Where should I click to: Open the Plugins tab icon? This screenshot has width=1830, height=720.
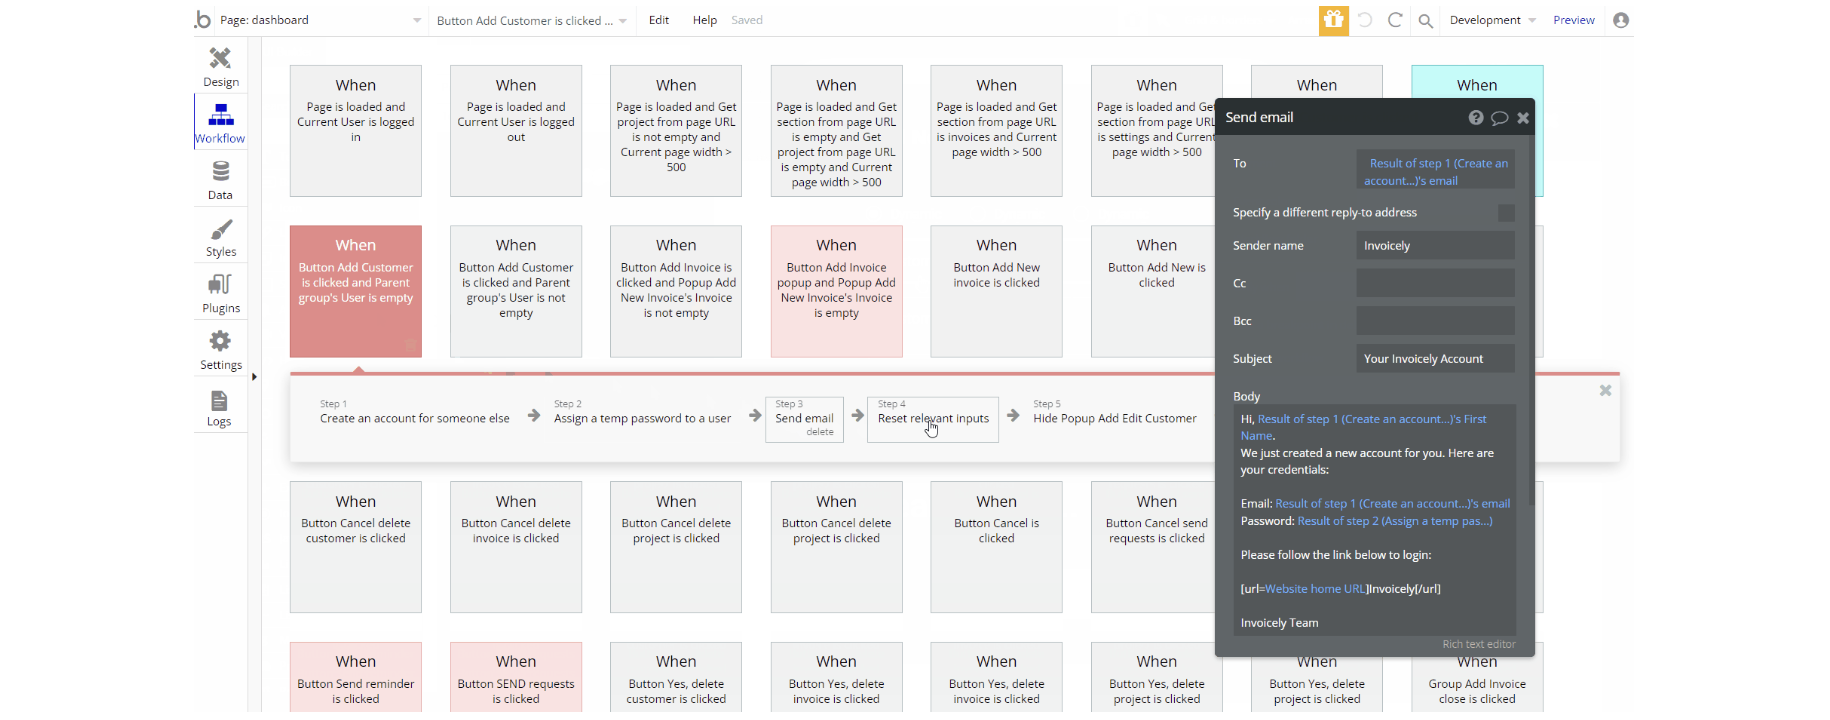tap(220, 285)
